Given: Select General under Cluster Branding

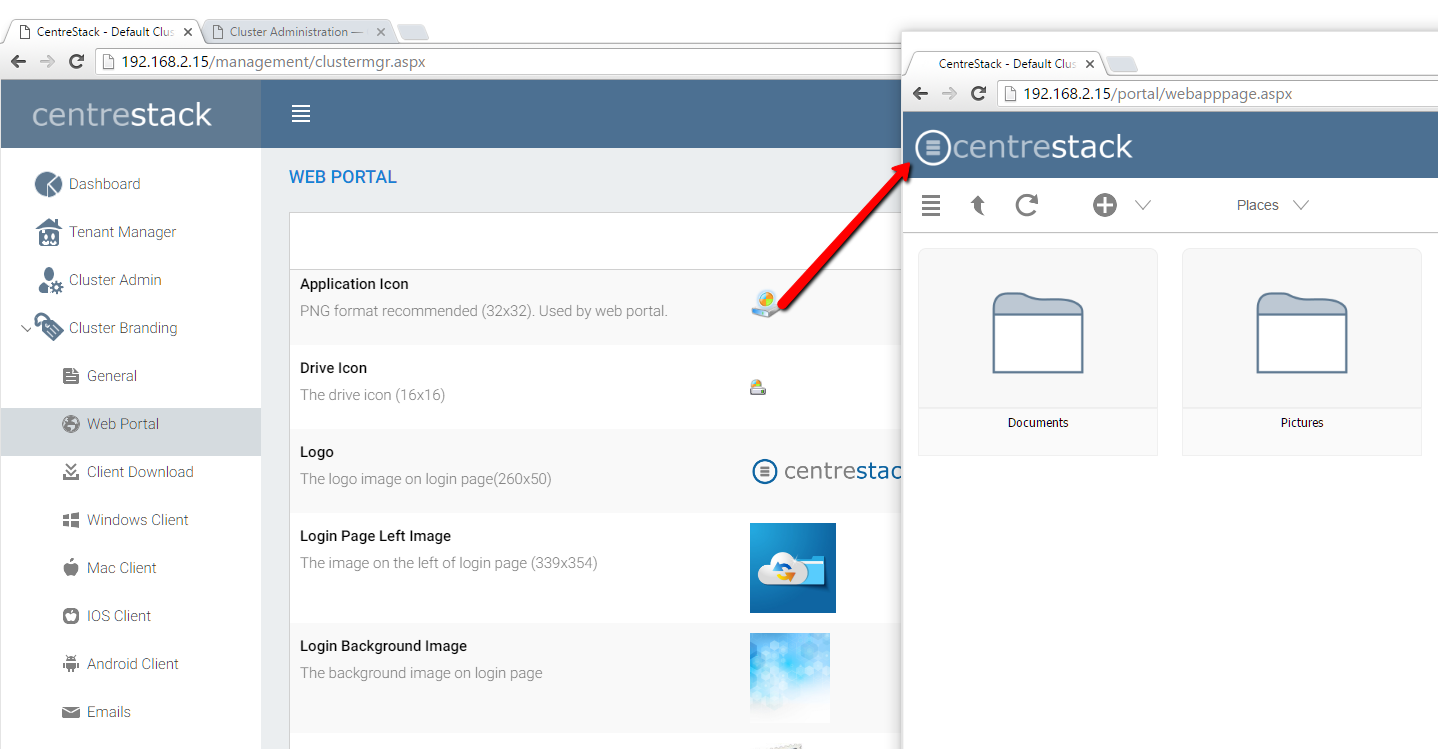Looking at the screenshot, I should pos(112,376).
